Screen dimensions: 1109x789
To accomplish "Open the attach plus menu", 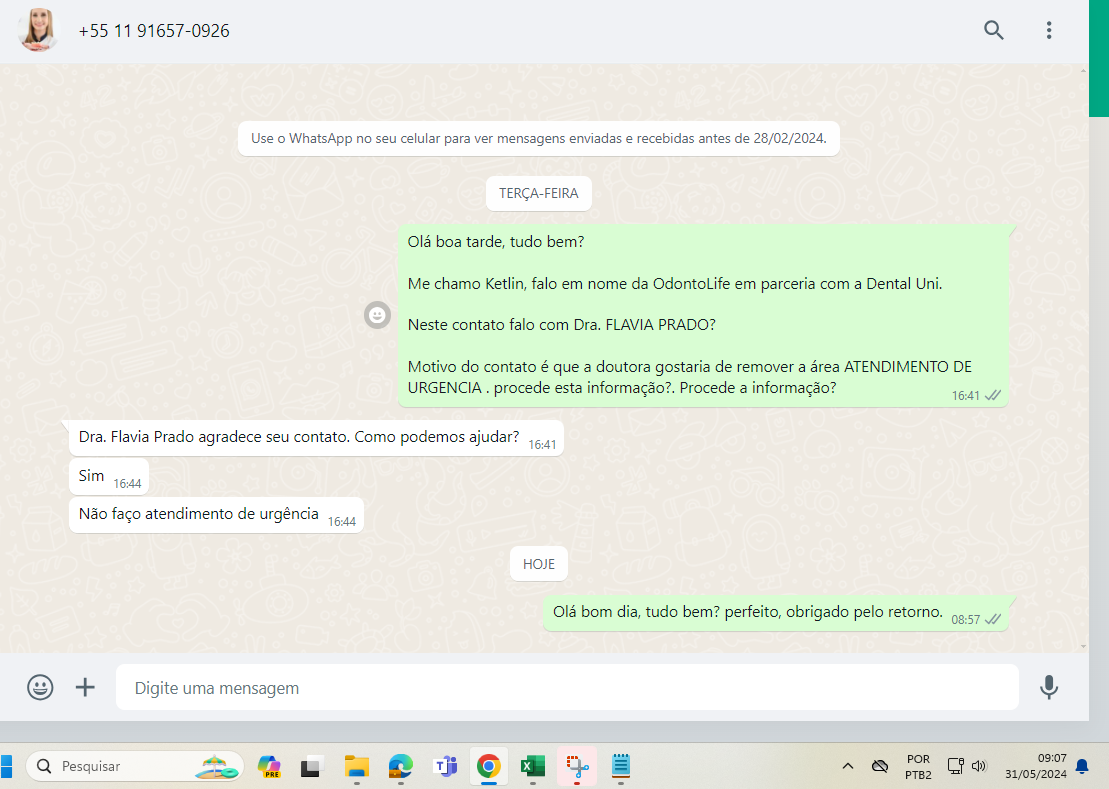I will [85, 687].
